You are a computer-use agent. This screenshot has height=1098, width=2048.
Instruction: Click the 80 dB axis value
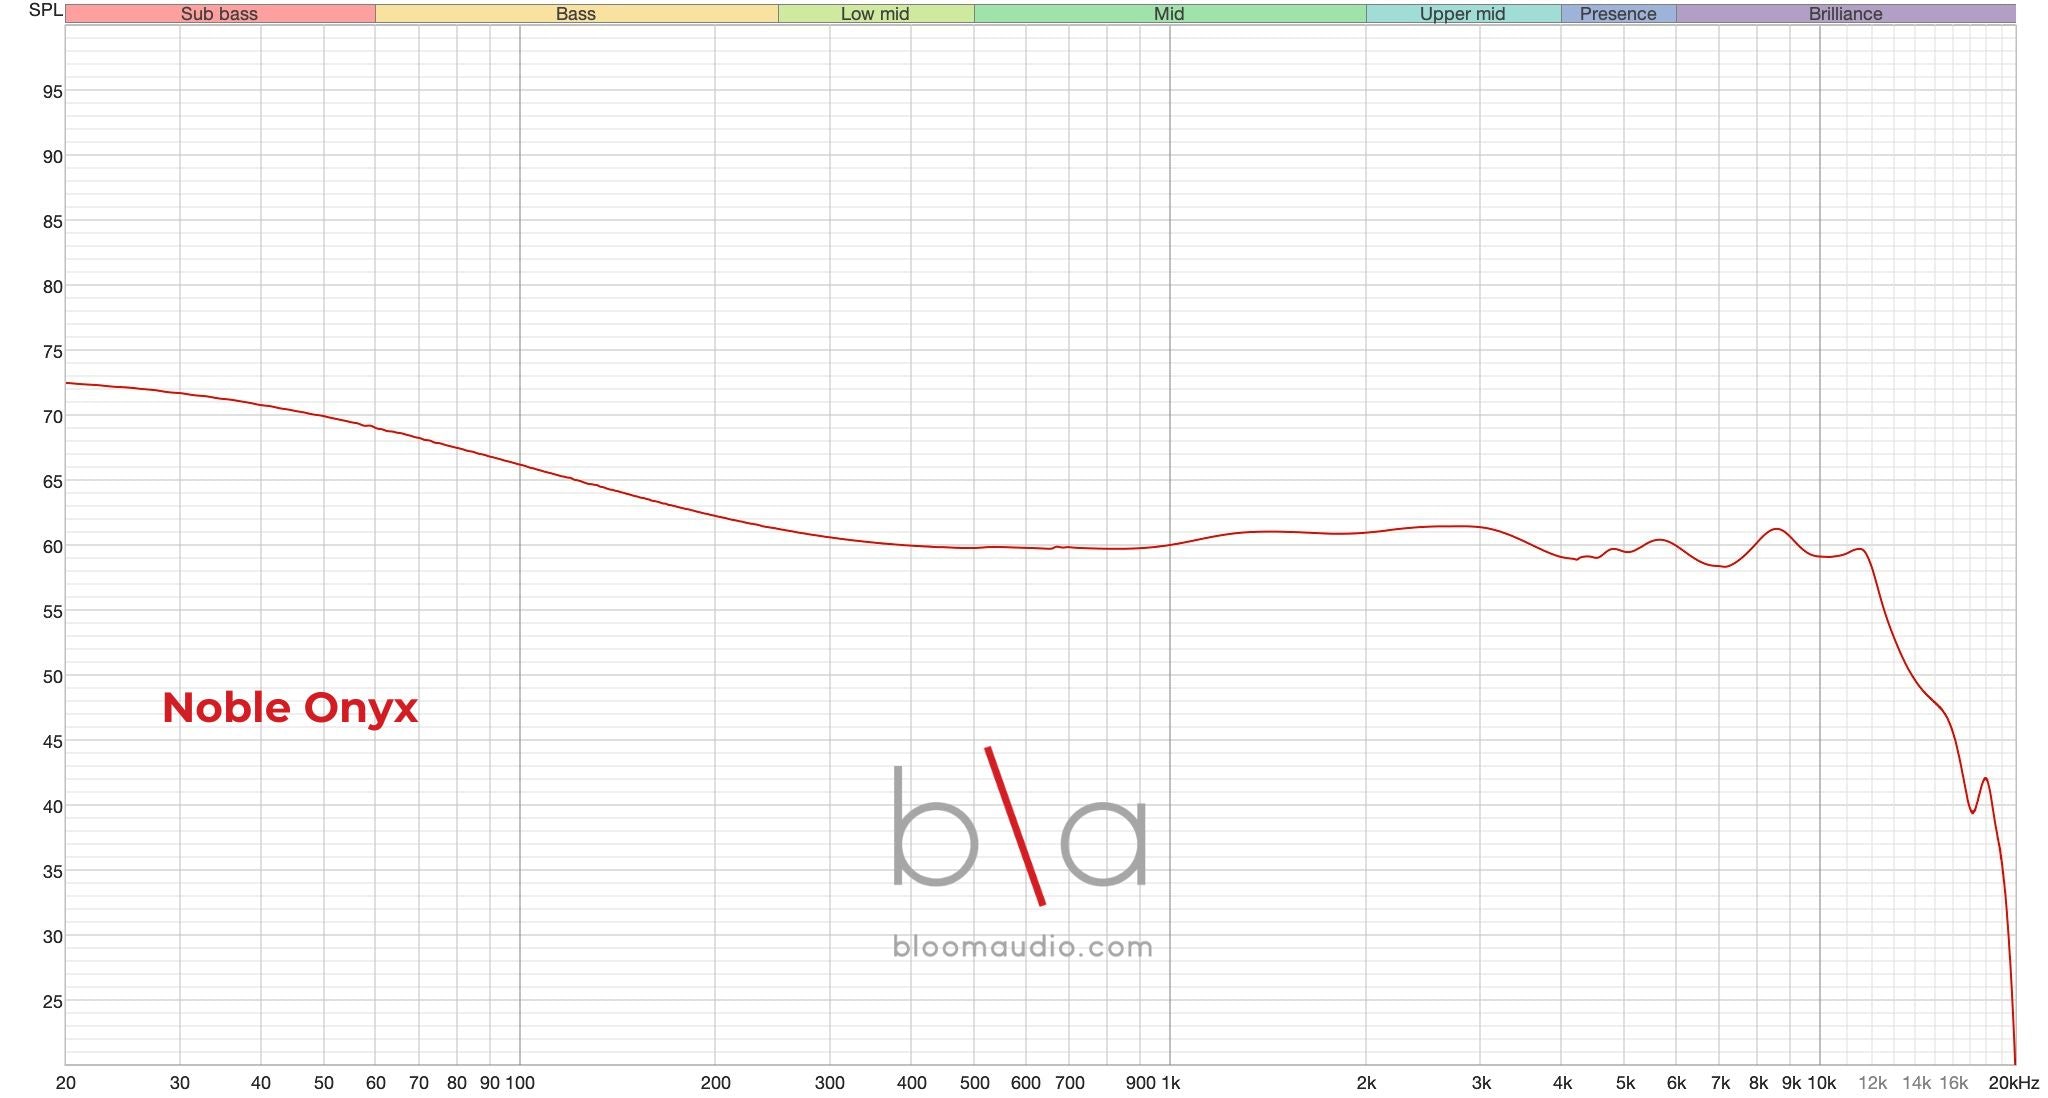click(x=52, y=287)
